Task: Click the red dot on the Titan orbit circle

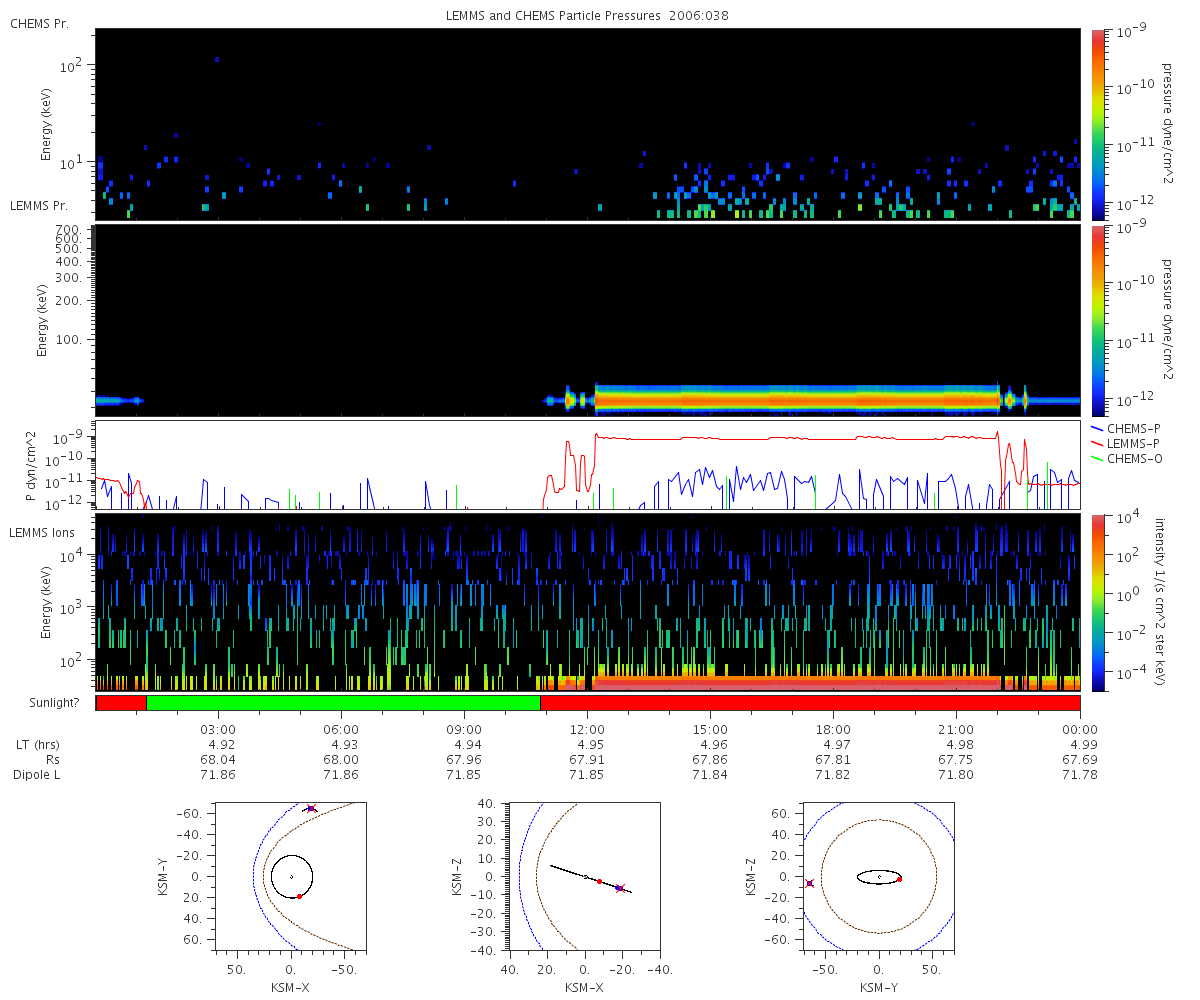Action: click(x=299, y=896)
